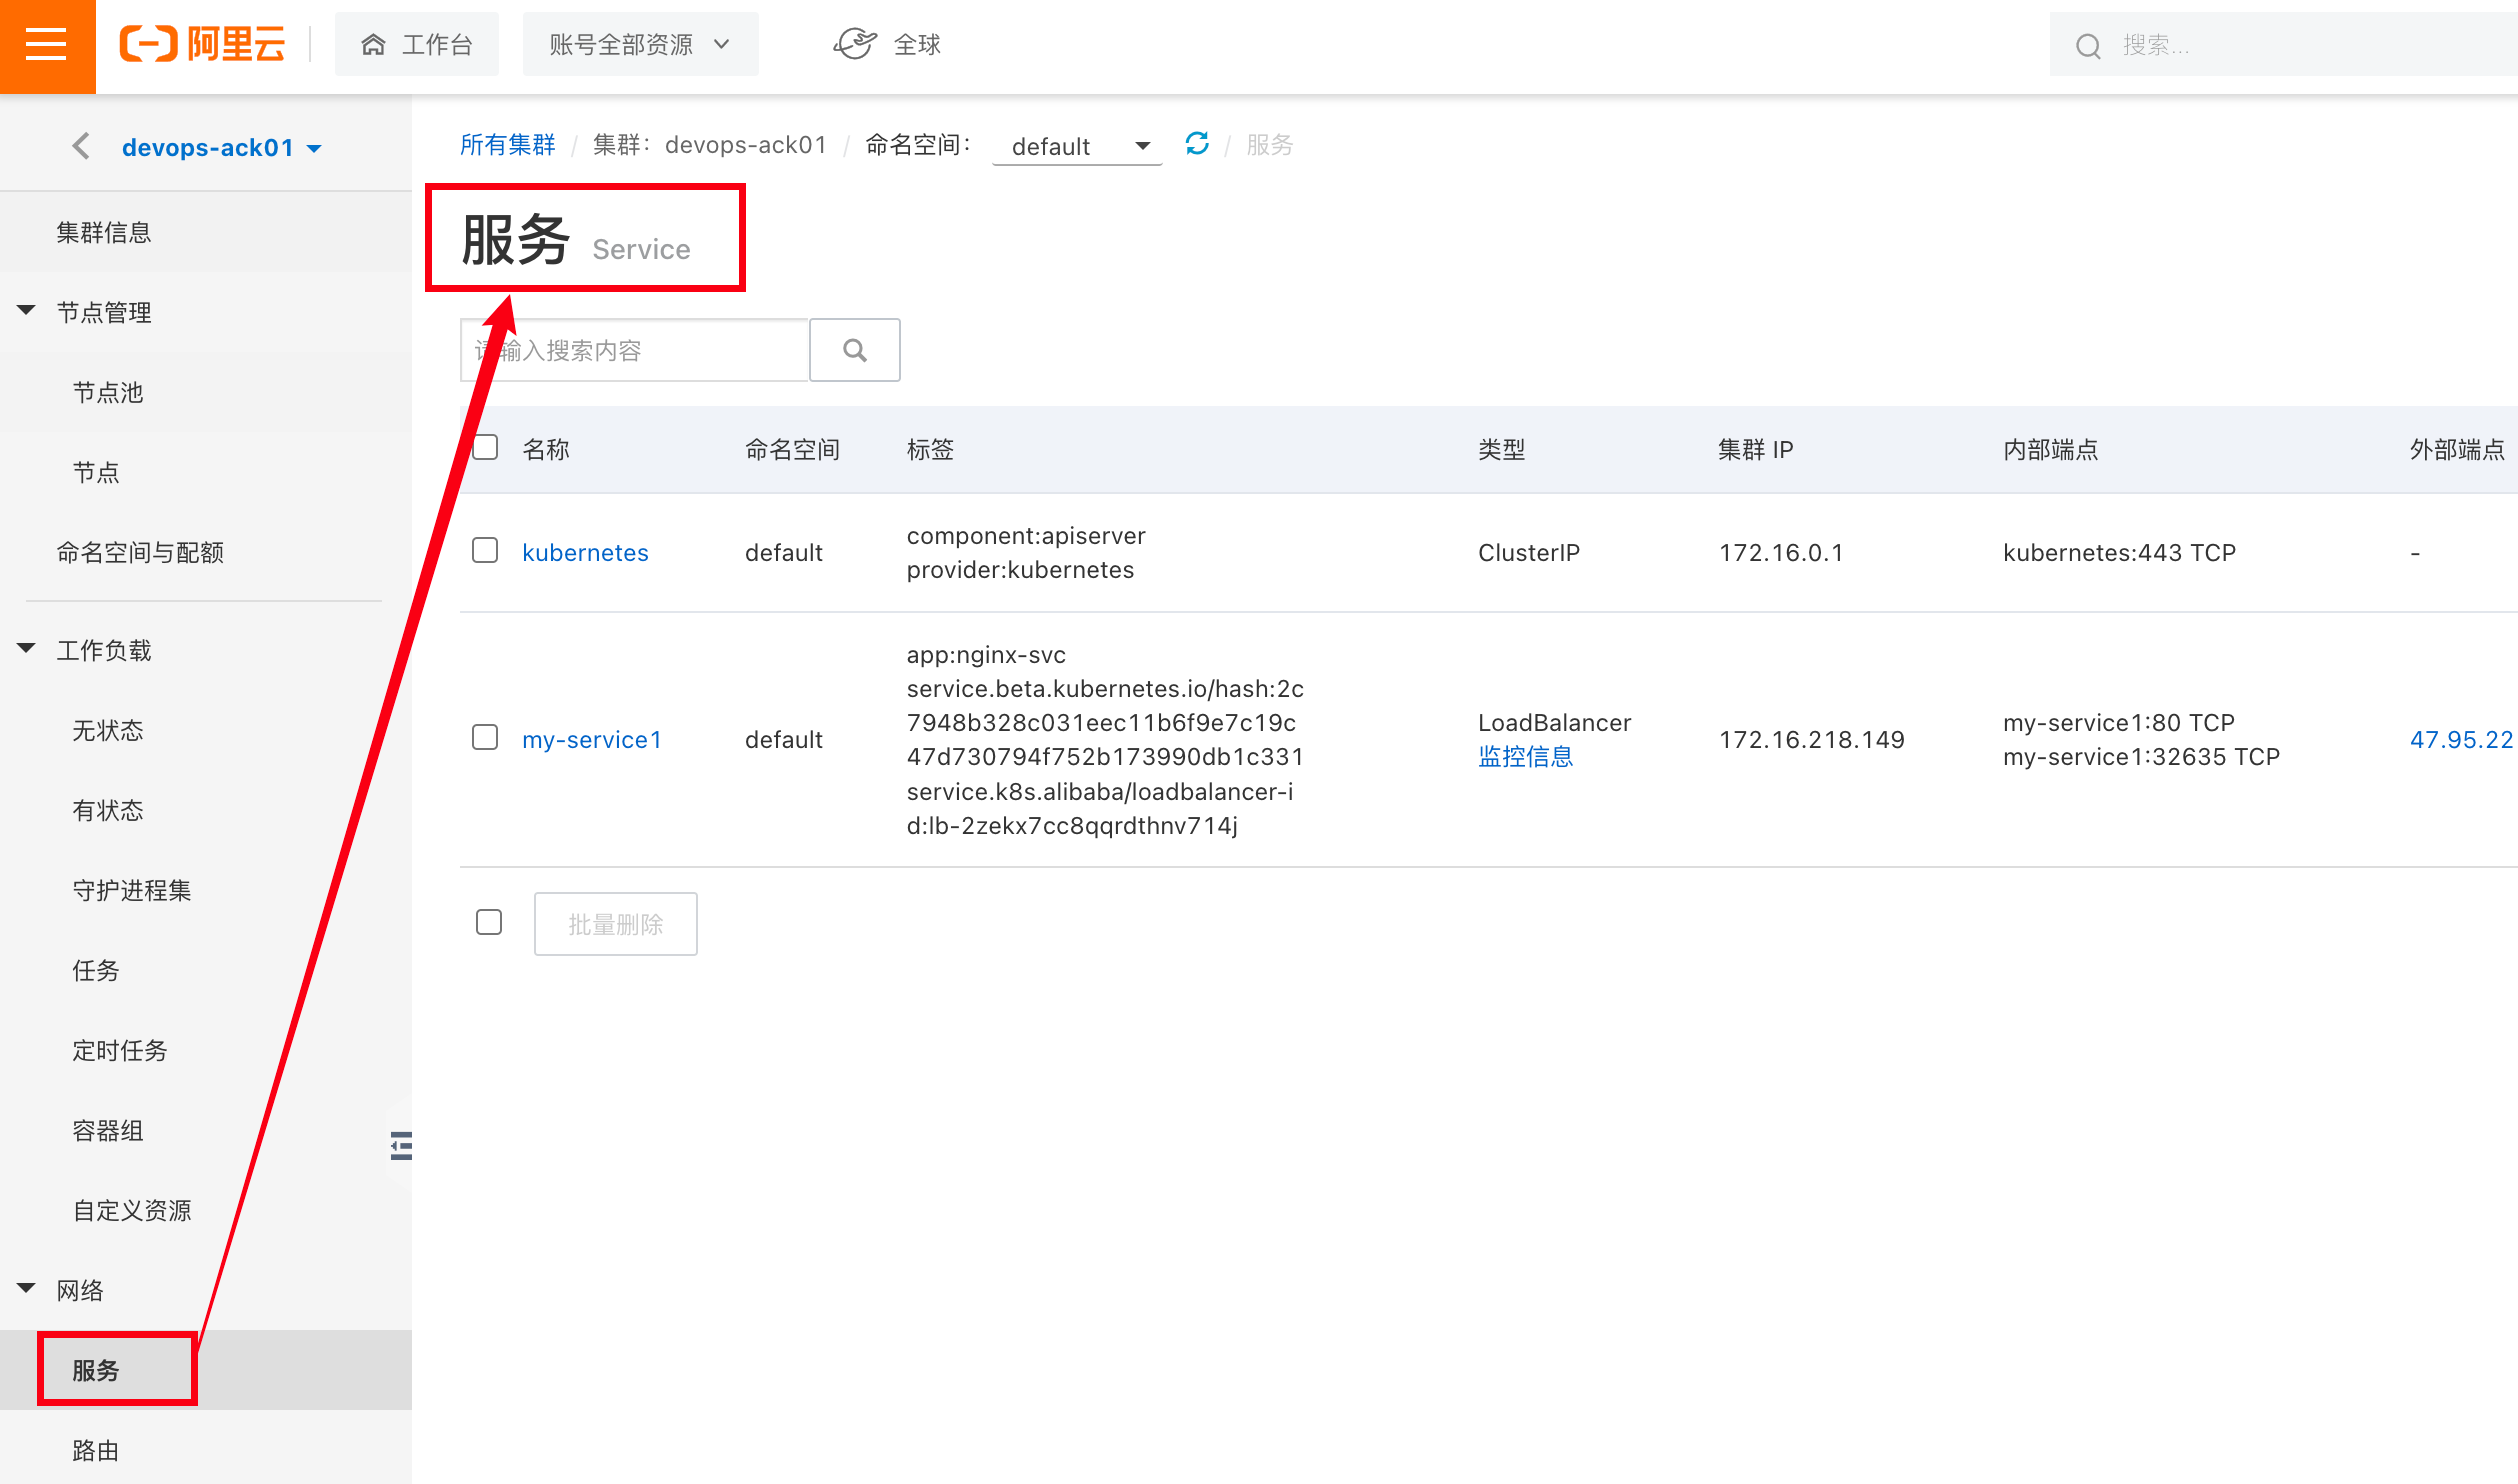This screenshot has width=2518, height=1484.
Task: Go back using sidebar left arrow
Action: tap(81, 146)
